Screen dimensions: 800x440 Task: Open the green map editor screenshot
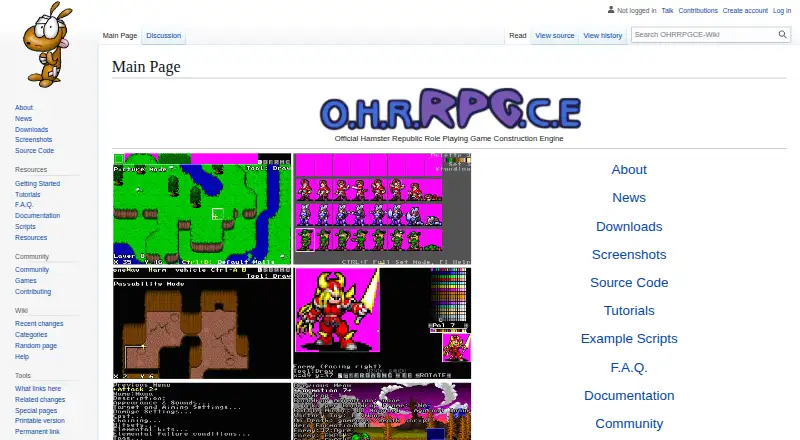click(x=202, y=209)
